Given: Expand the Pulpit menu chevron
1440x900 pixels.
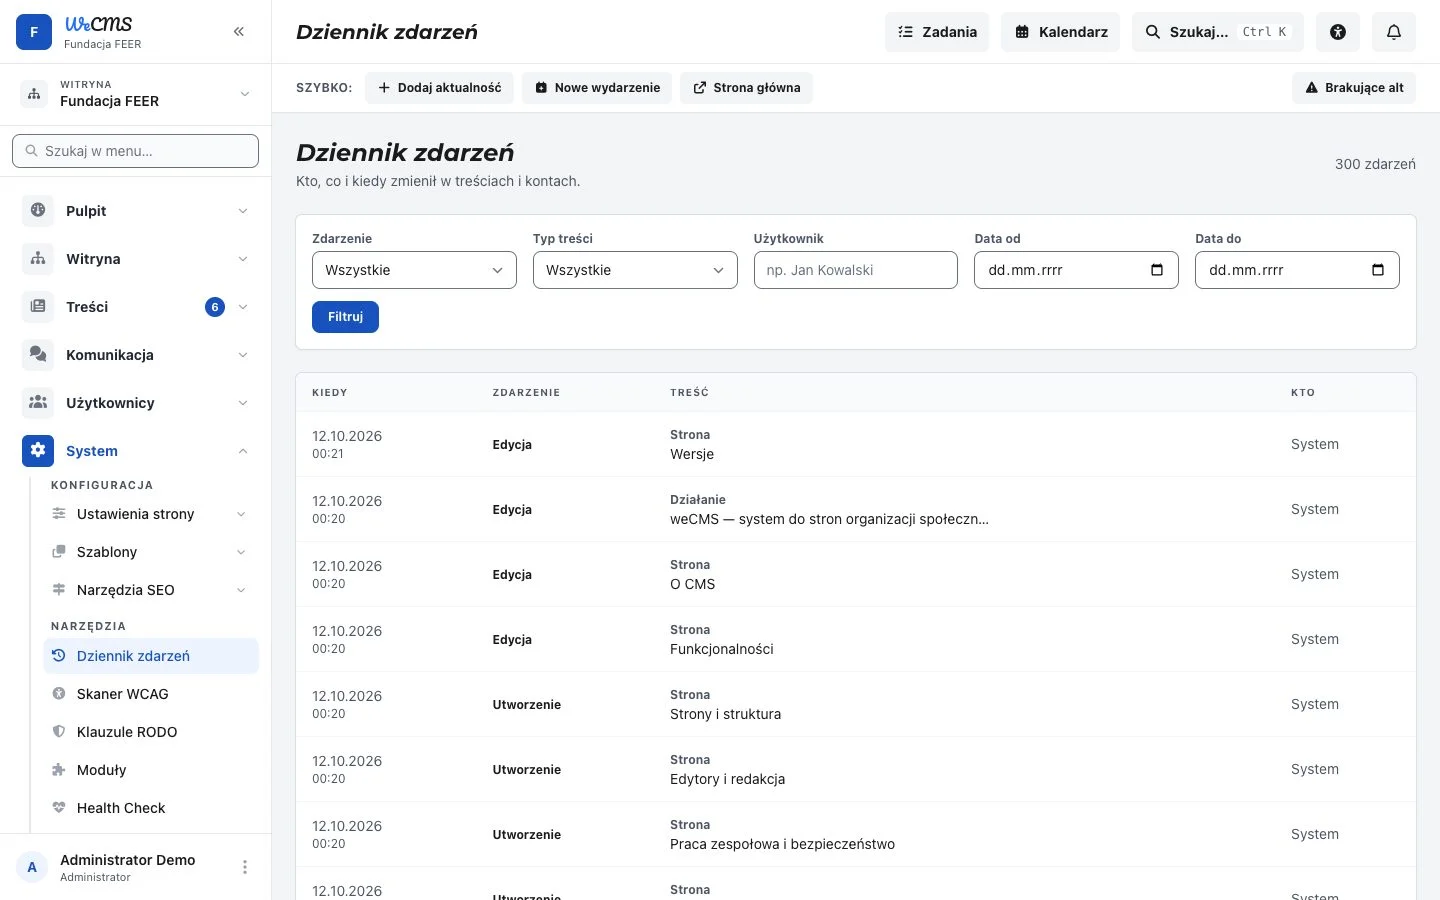Looking at the screenshot, I should point(243,211).
